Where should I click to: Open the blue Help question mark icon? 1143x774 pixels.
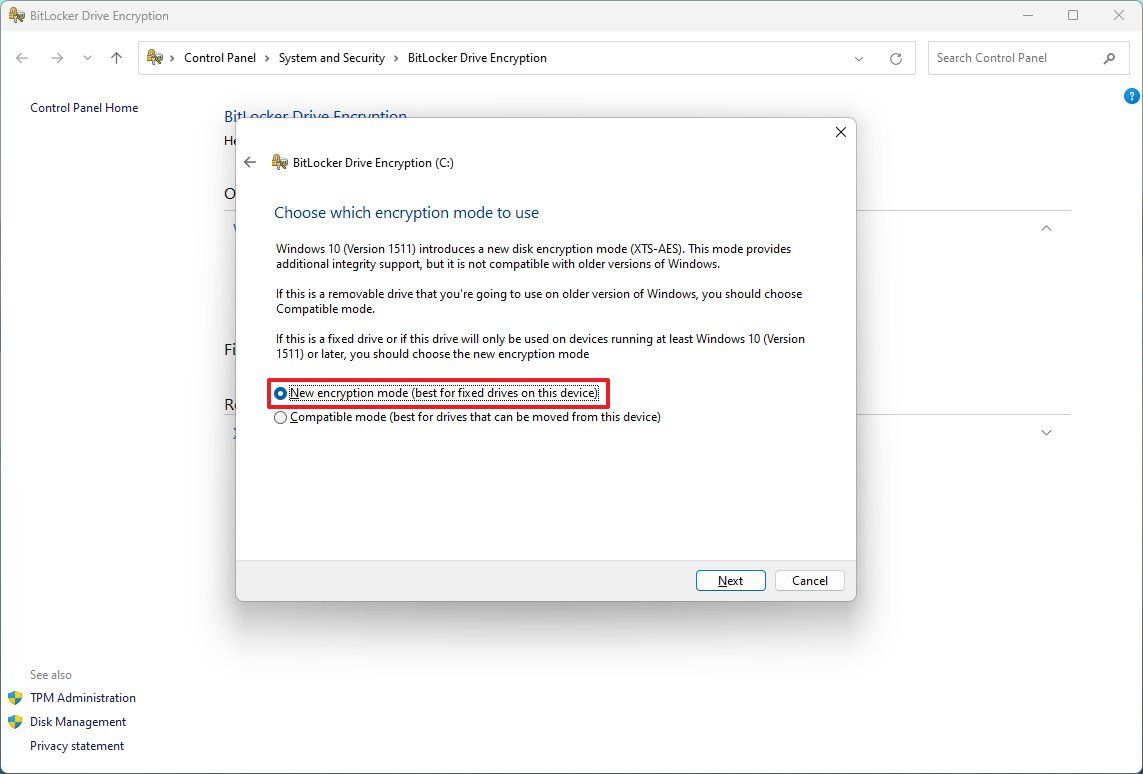(x=1132, y=96)
